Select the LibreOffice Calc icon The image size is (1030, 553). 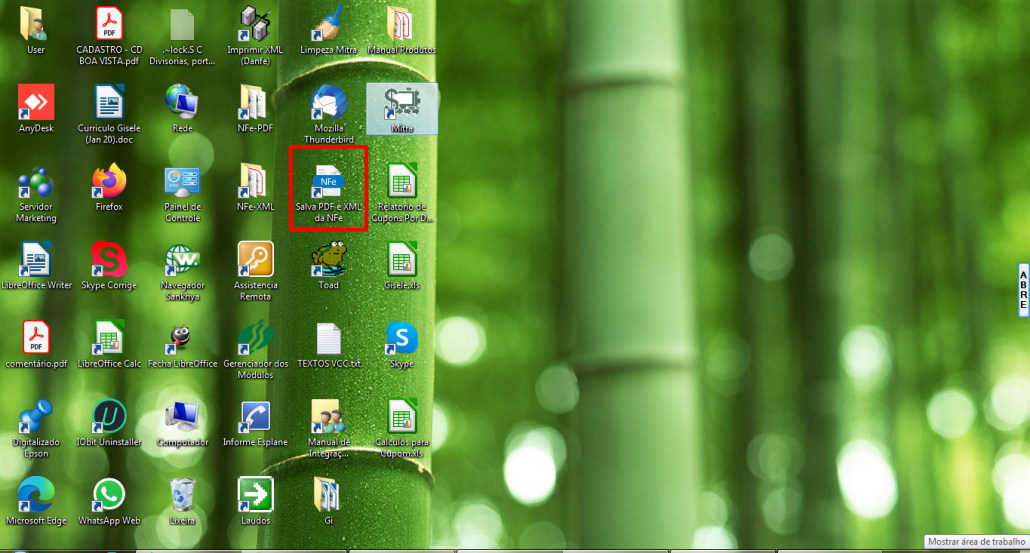click(109, 337)
